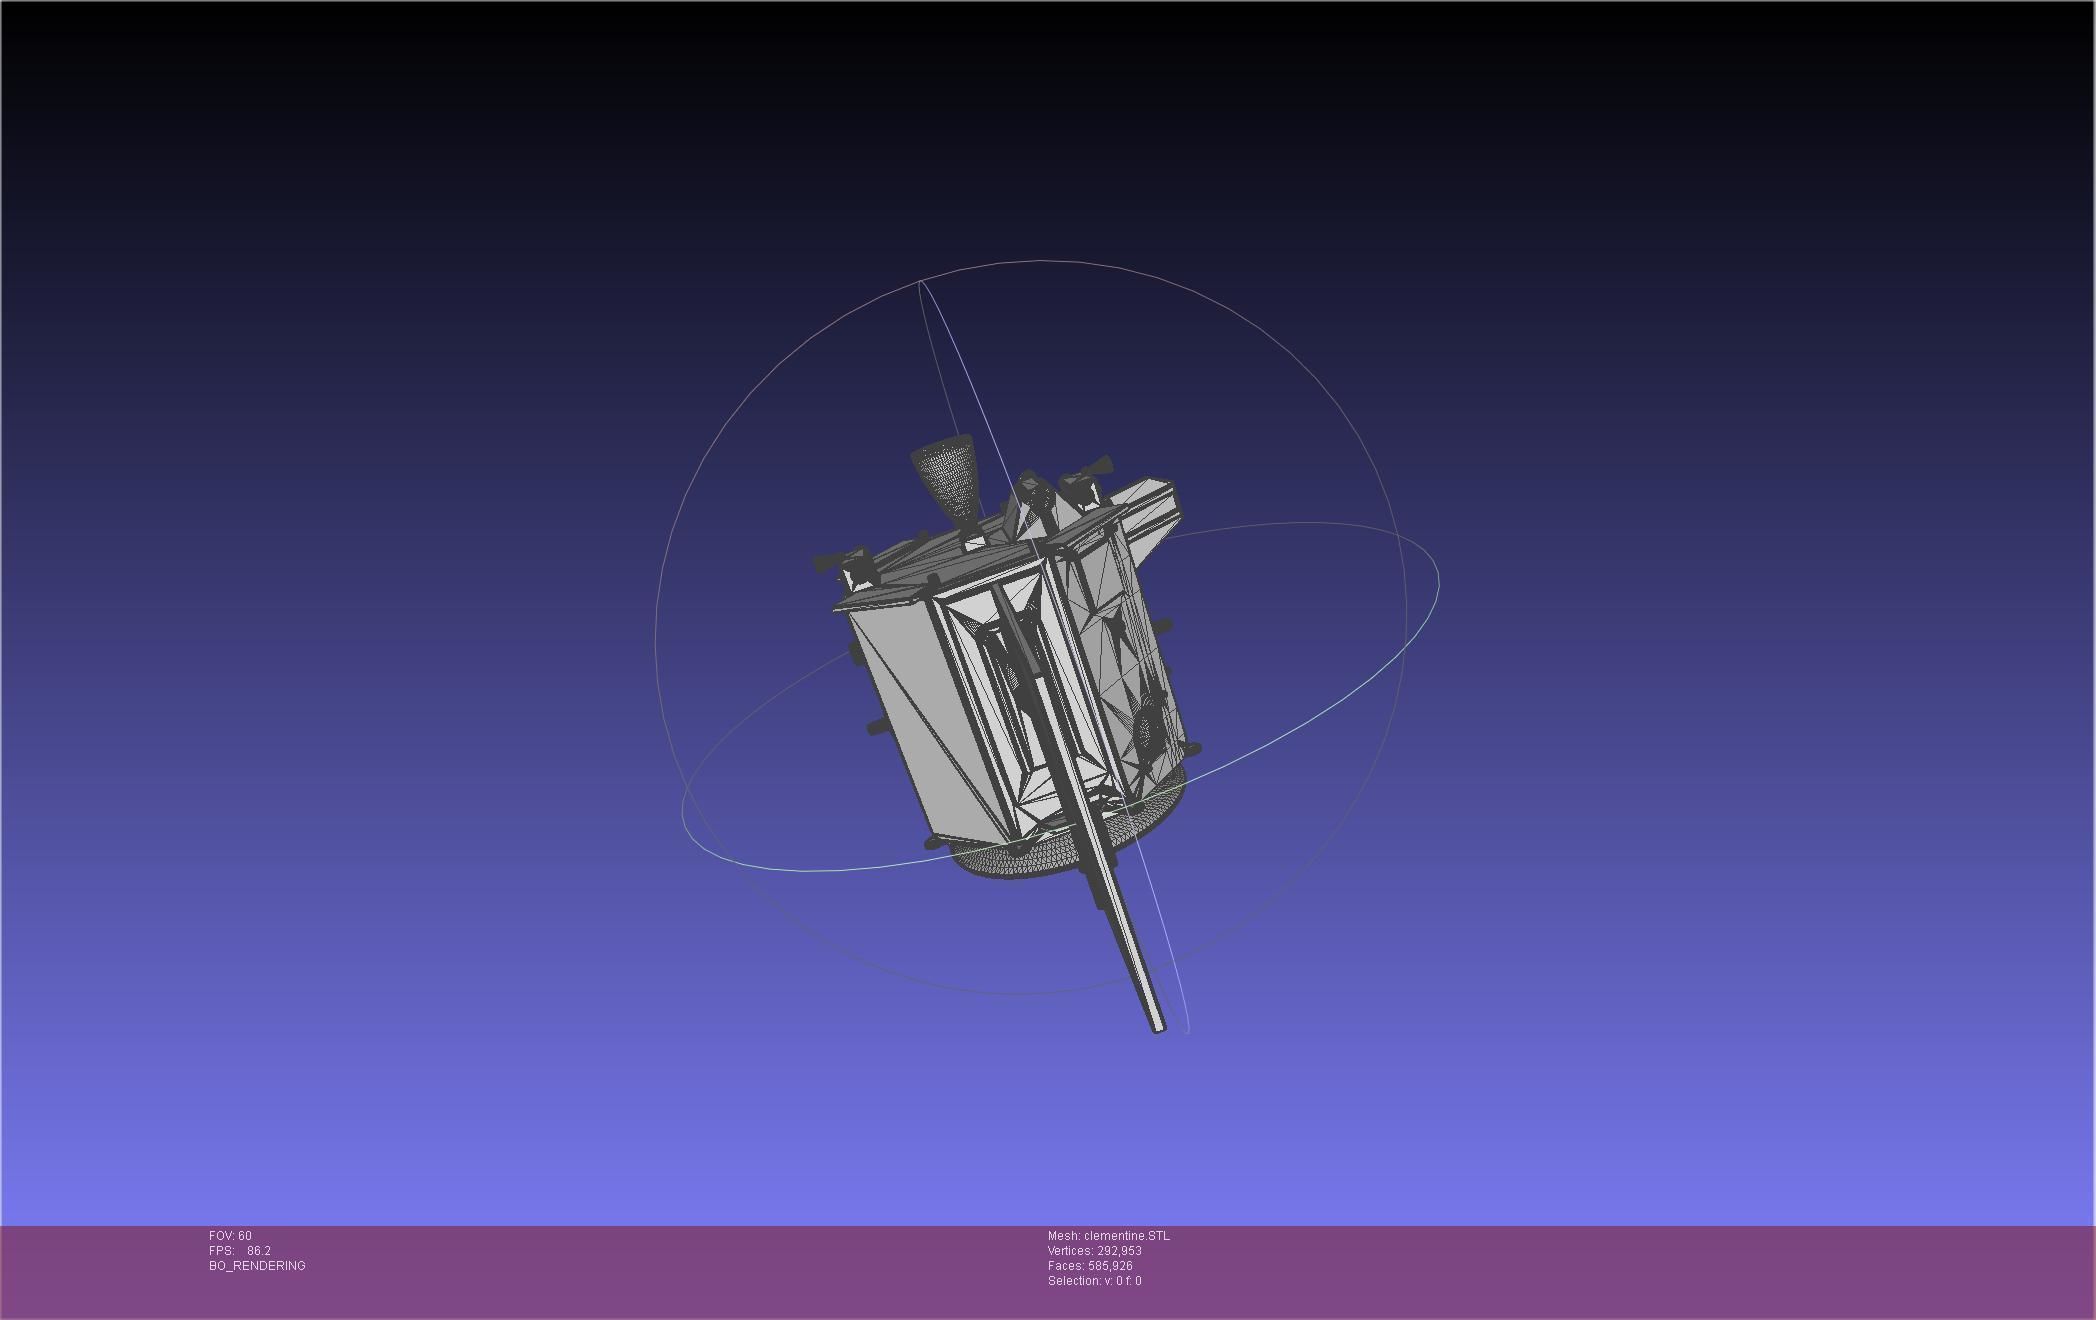Click the 'Vertices: 292,953' text
2096x1320 pixels.
pos(1094,1251)
